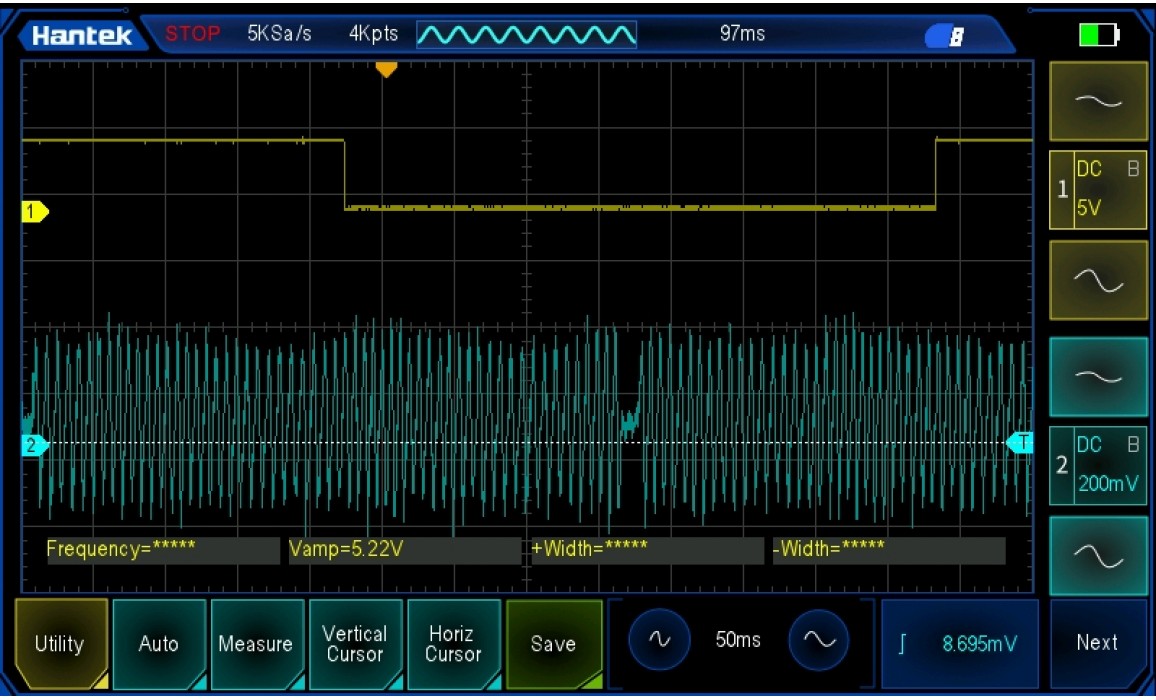Click the cyan large-wave button below channel 2

coord(1098,556)
